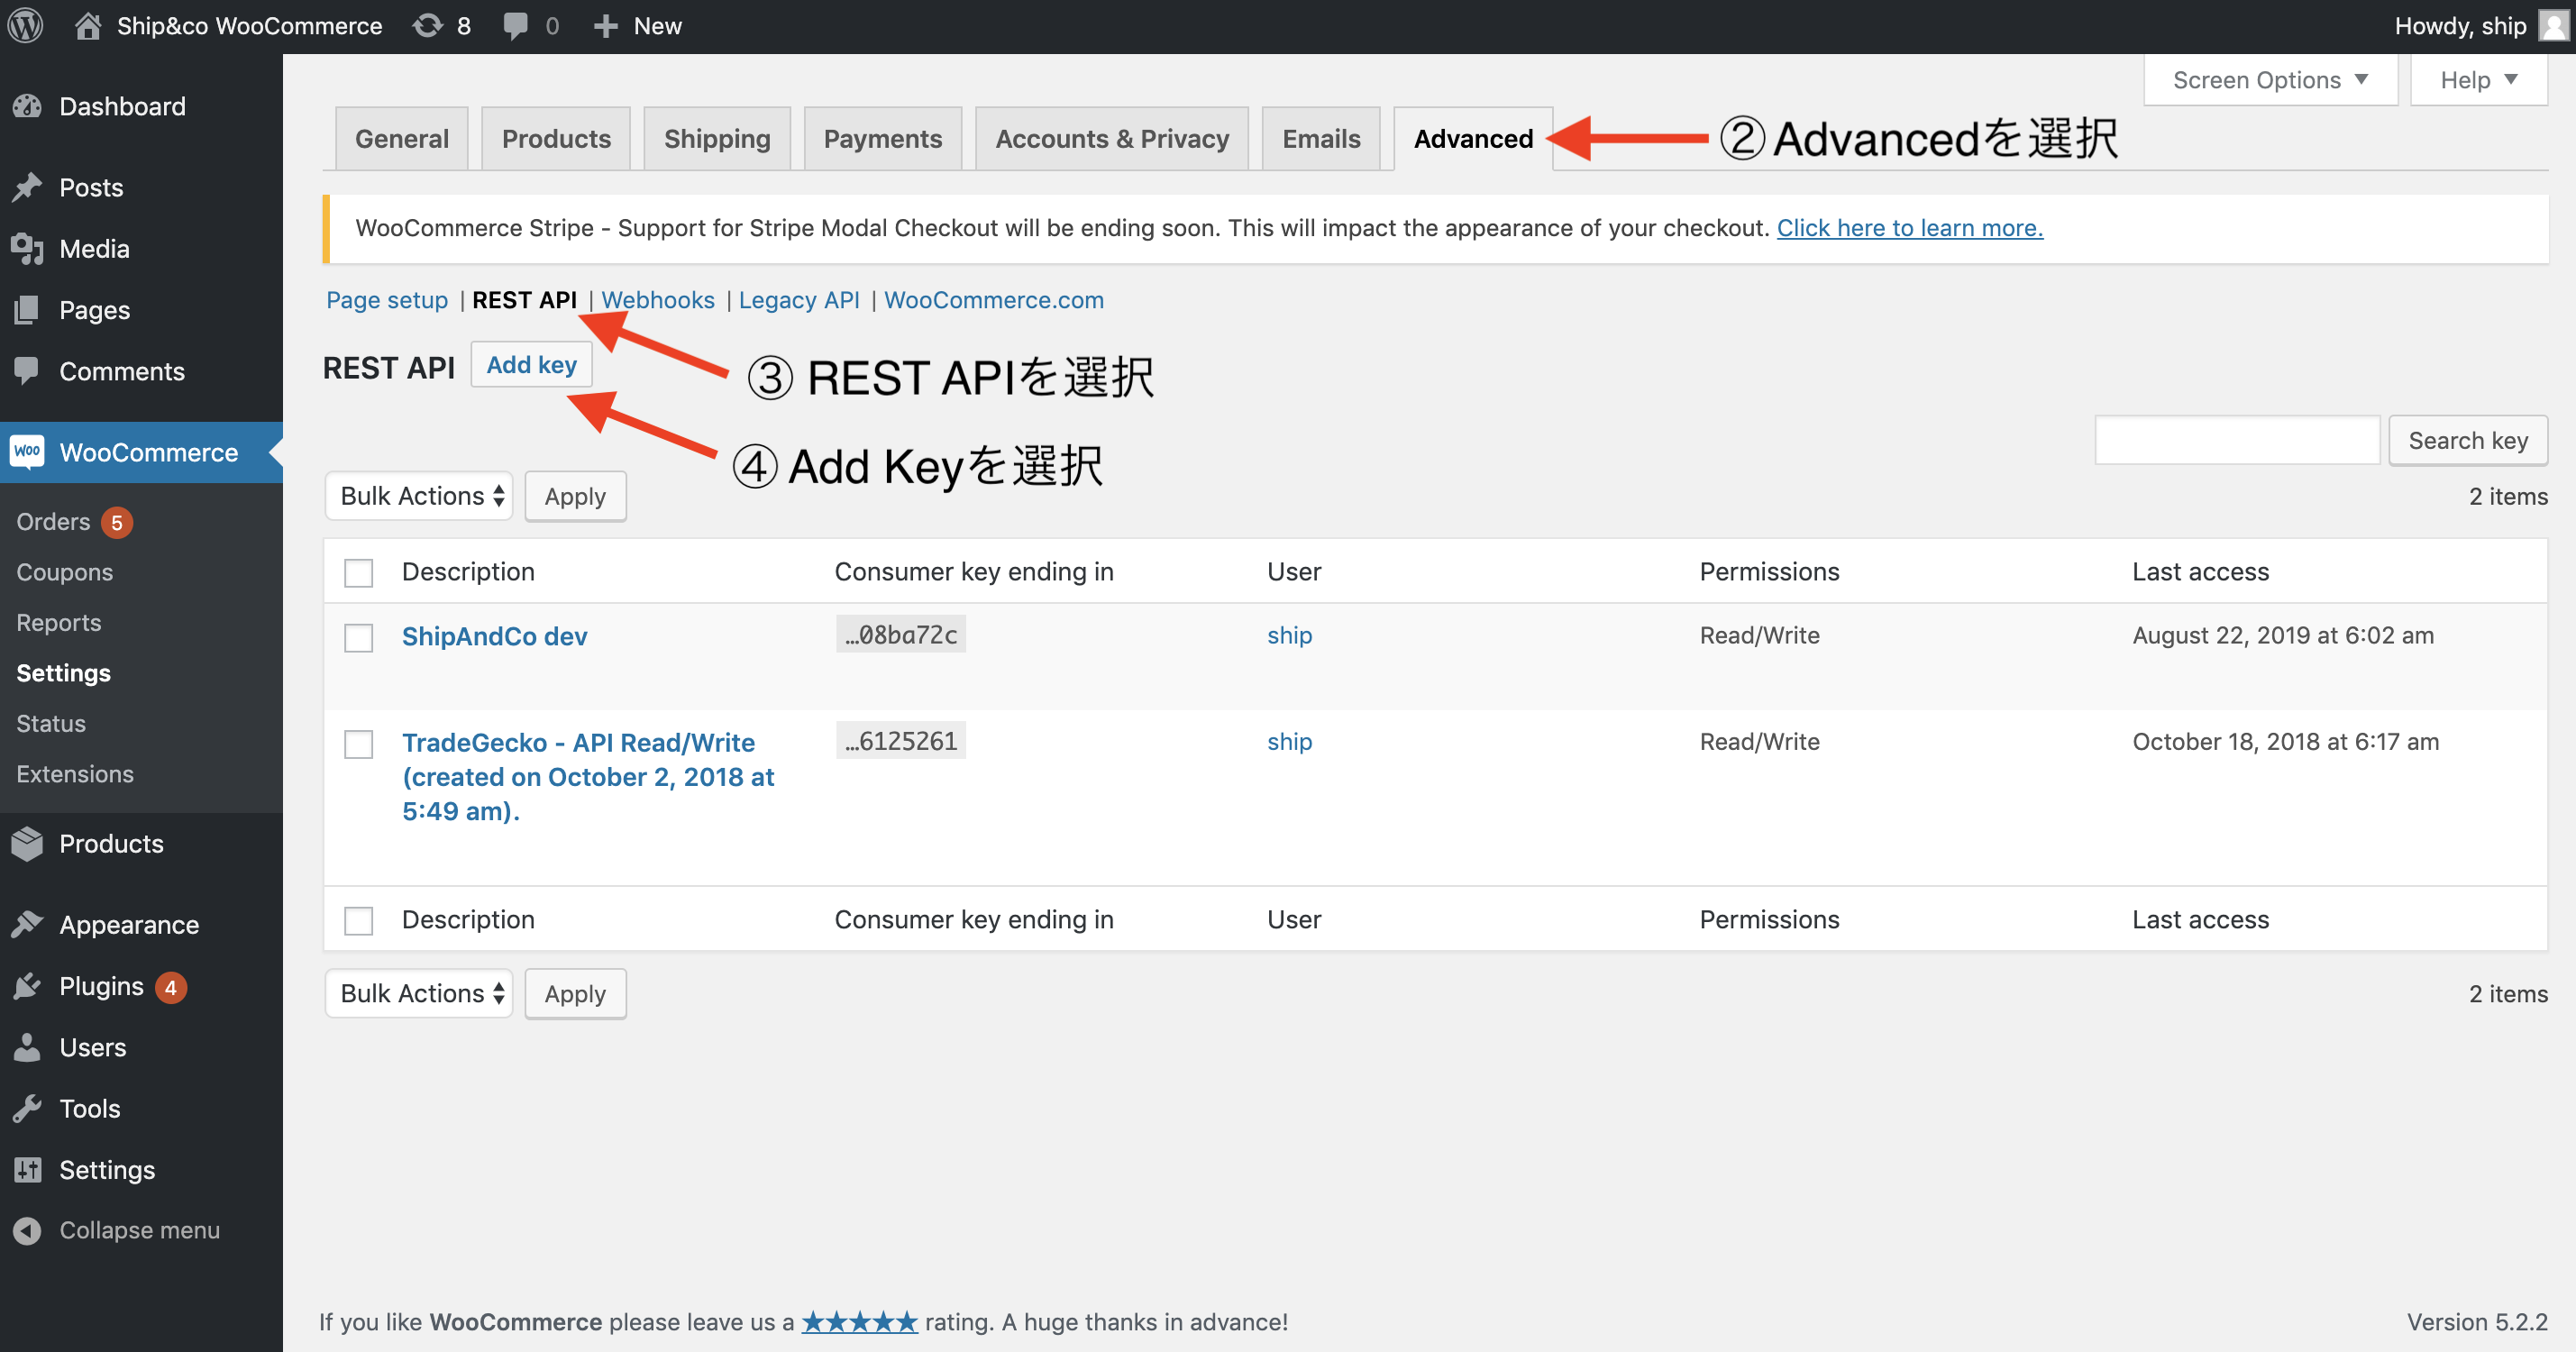
Task: Open the bottom Bulk Actions dropdown
Action: click(x=419, y=993)
